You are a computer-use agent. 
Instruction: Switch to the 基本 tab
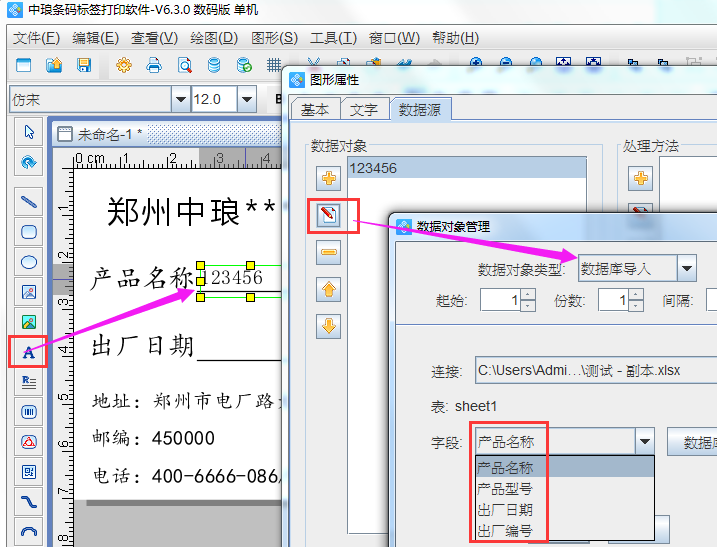[x=315, y=110]
